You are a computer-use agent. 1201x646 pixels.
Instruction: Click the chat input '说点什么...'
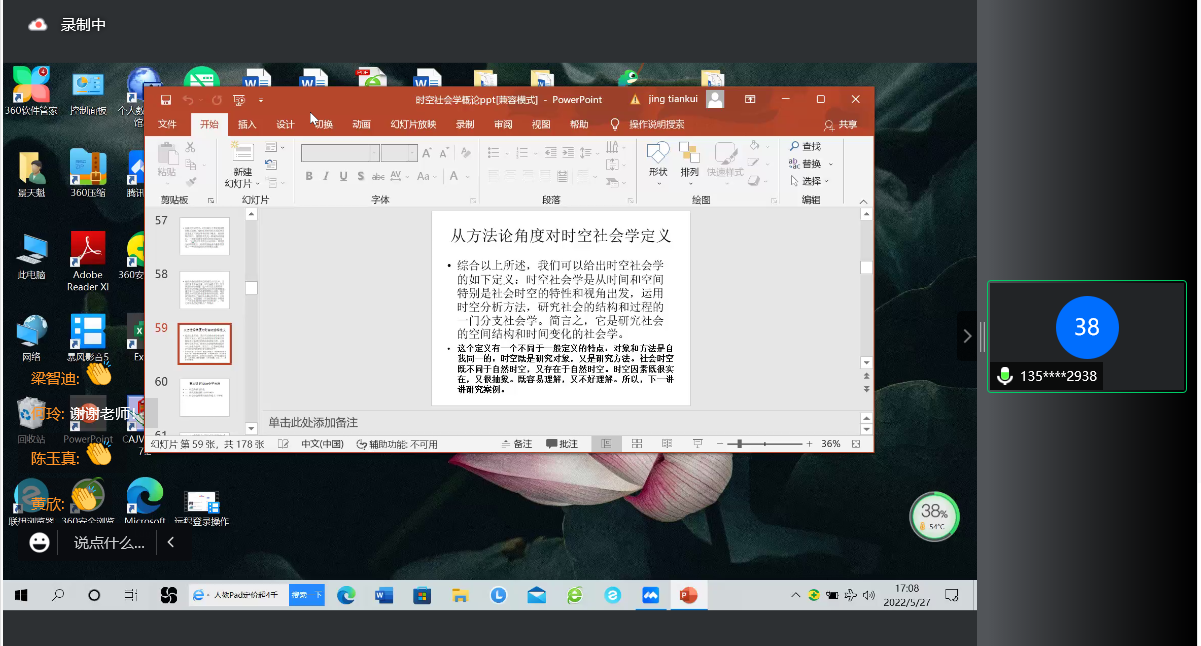point(109,543)
